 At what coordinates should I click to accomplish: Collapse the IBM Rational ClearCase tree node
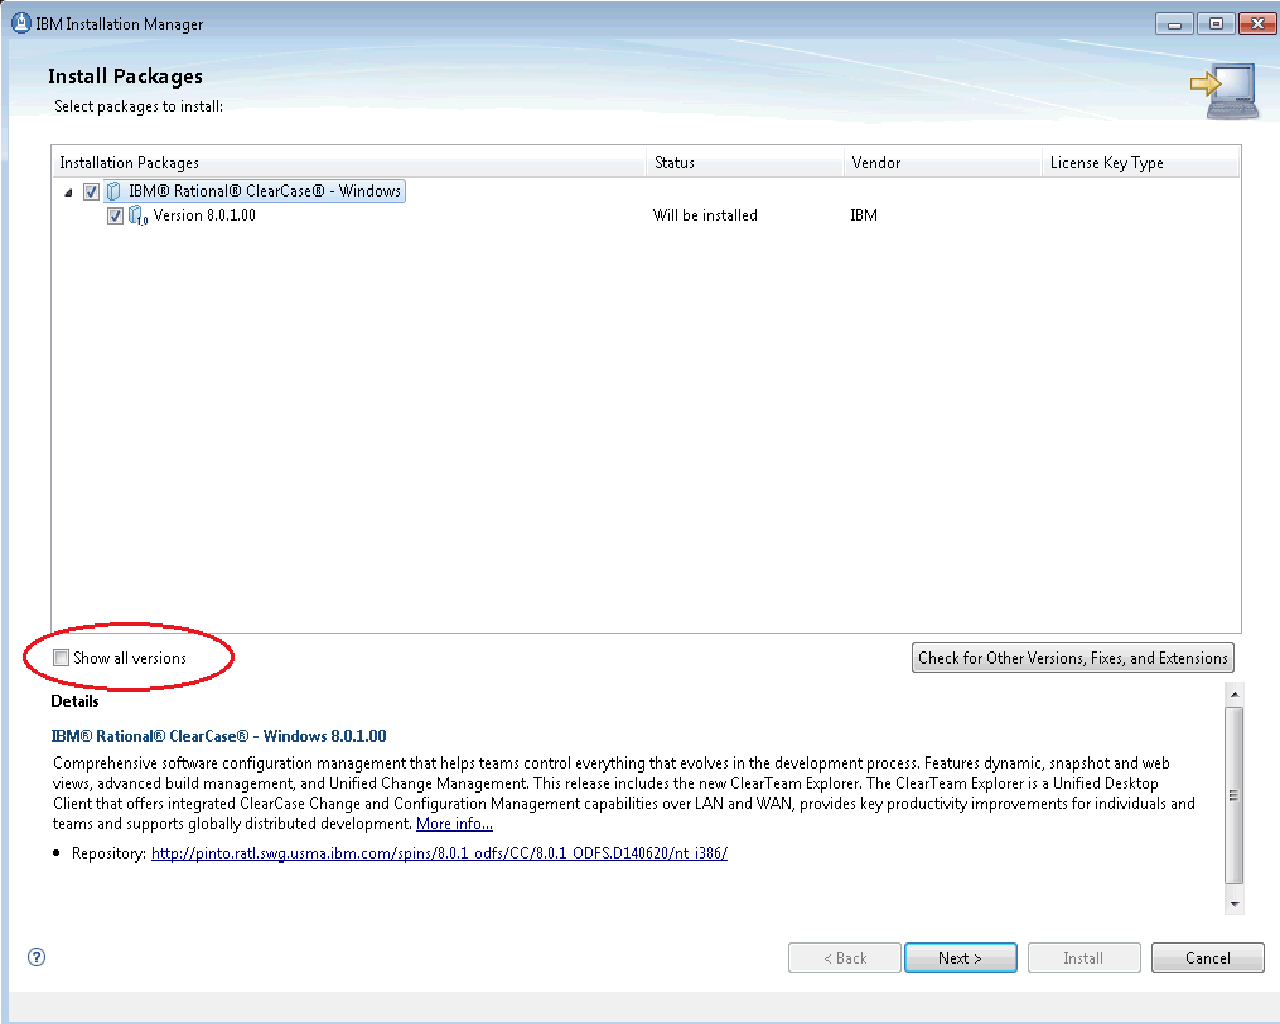coord(68,193)
